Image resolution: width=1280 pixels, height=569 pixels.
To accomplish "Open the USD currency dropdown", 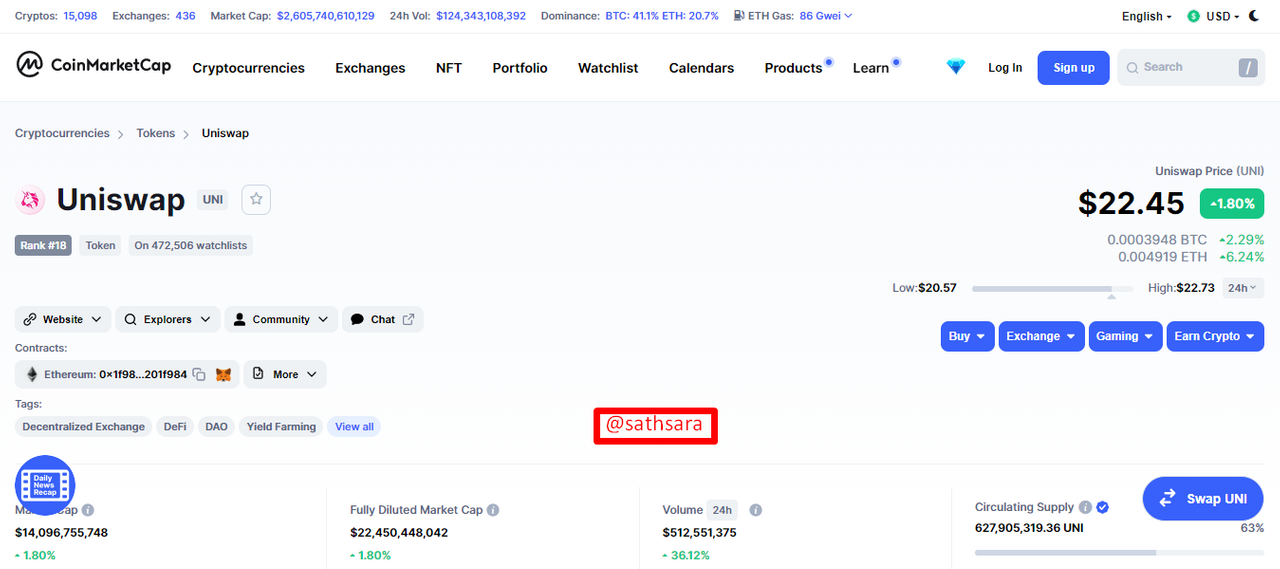I will tap(1222, 16).
